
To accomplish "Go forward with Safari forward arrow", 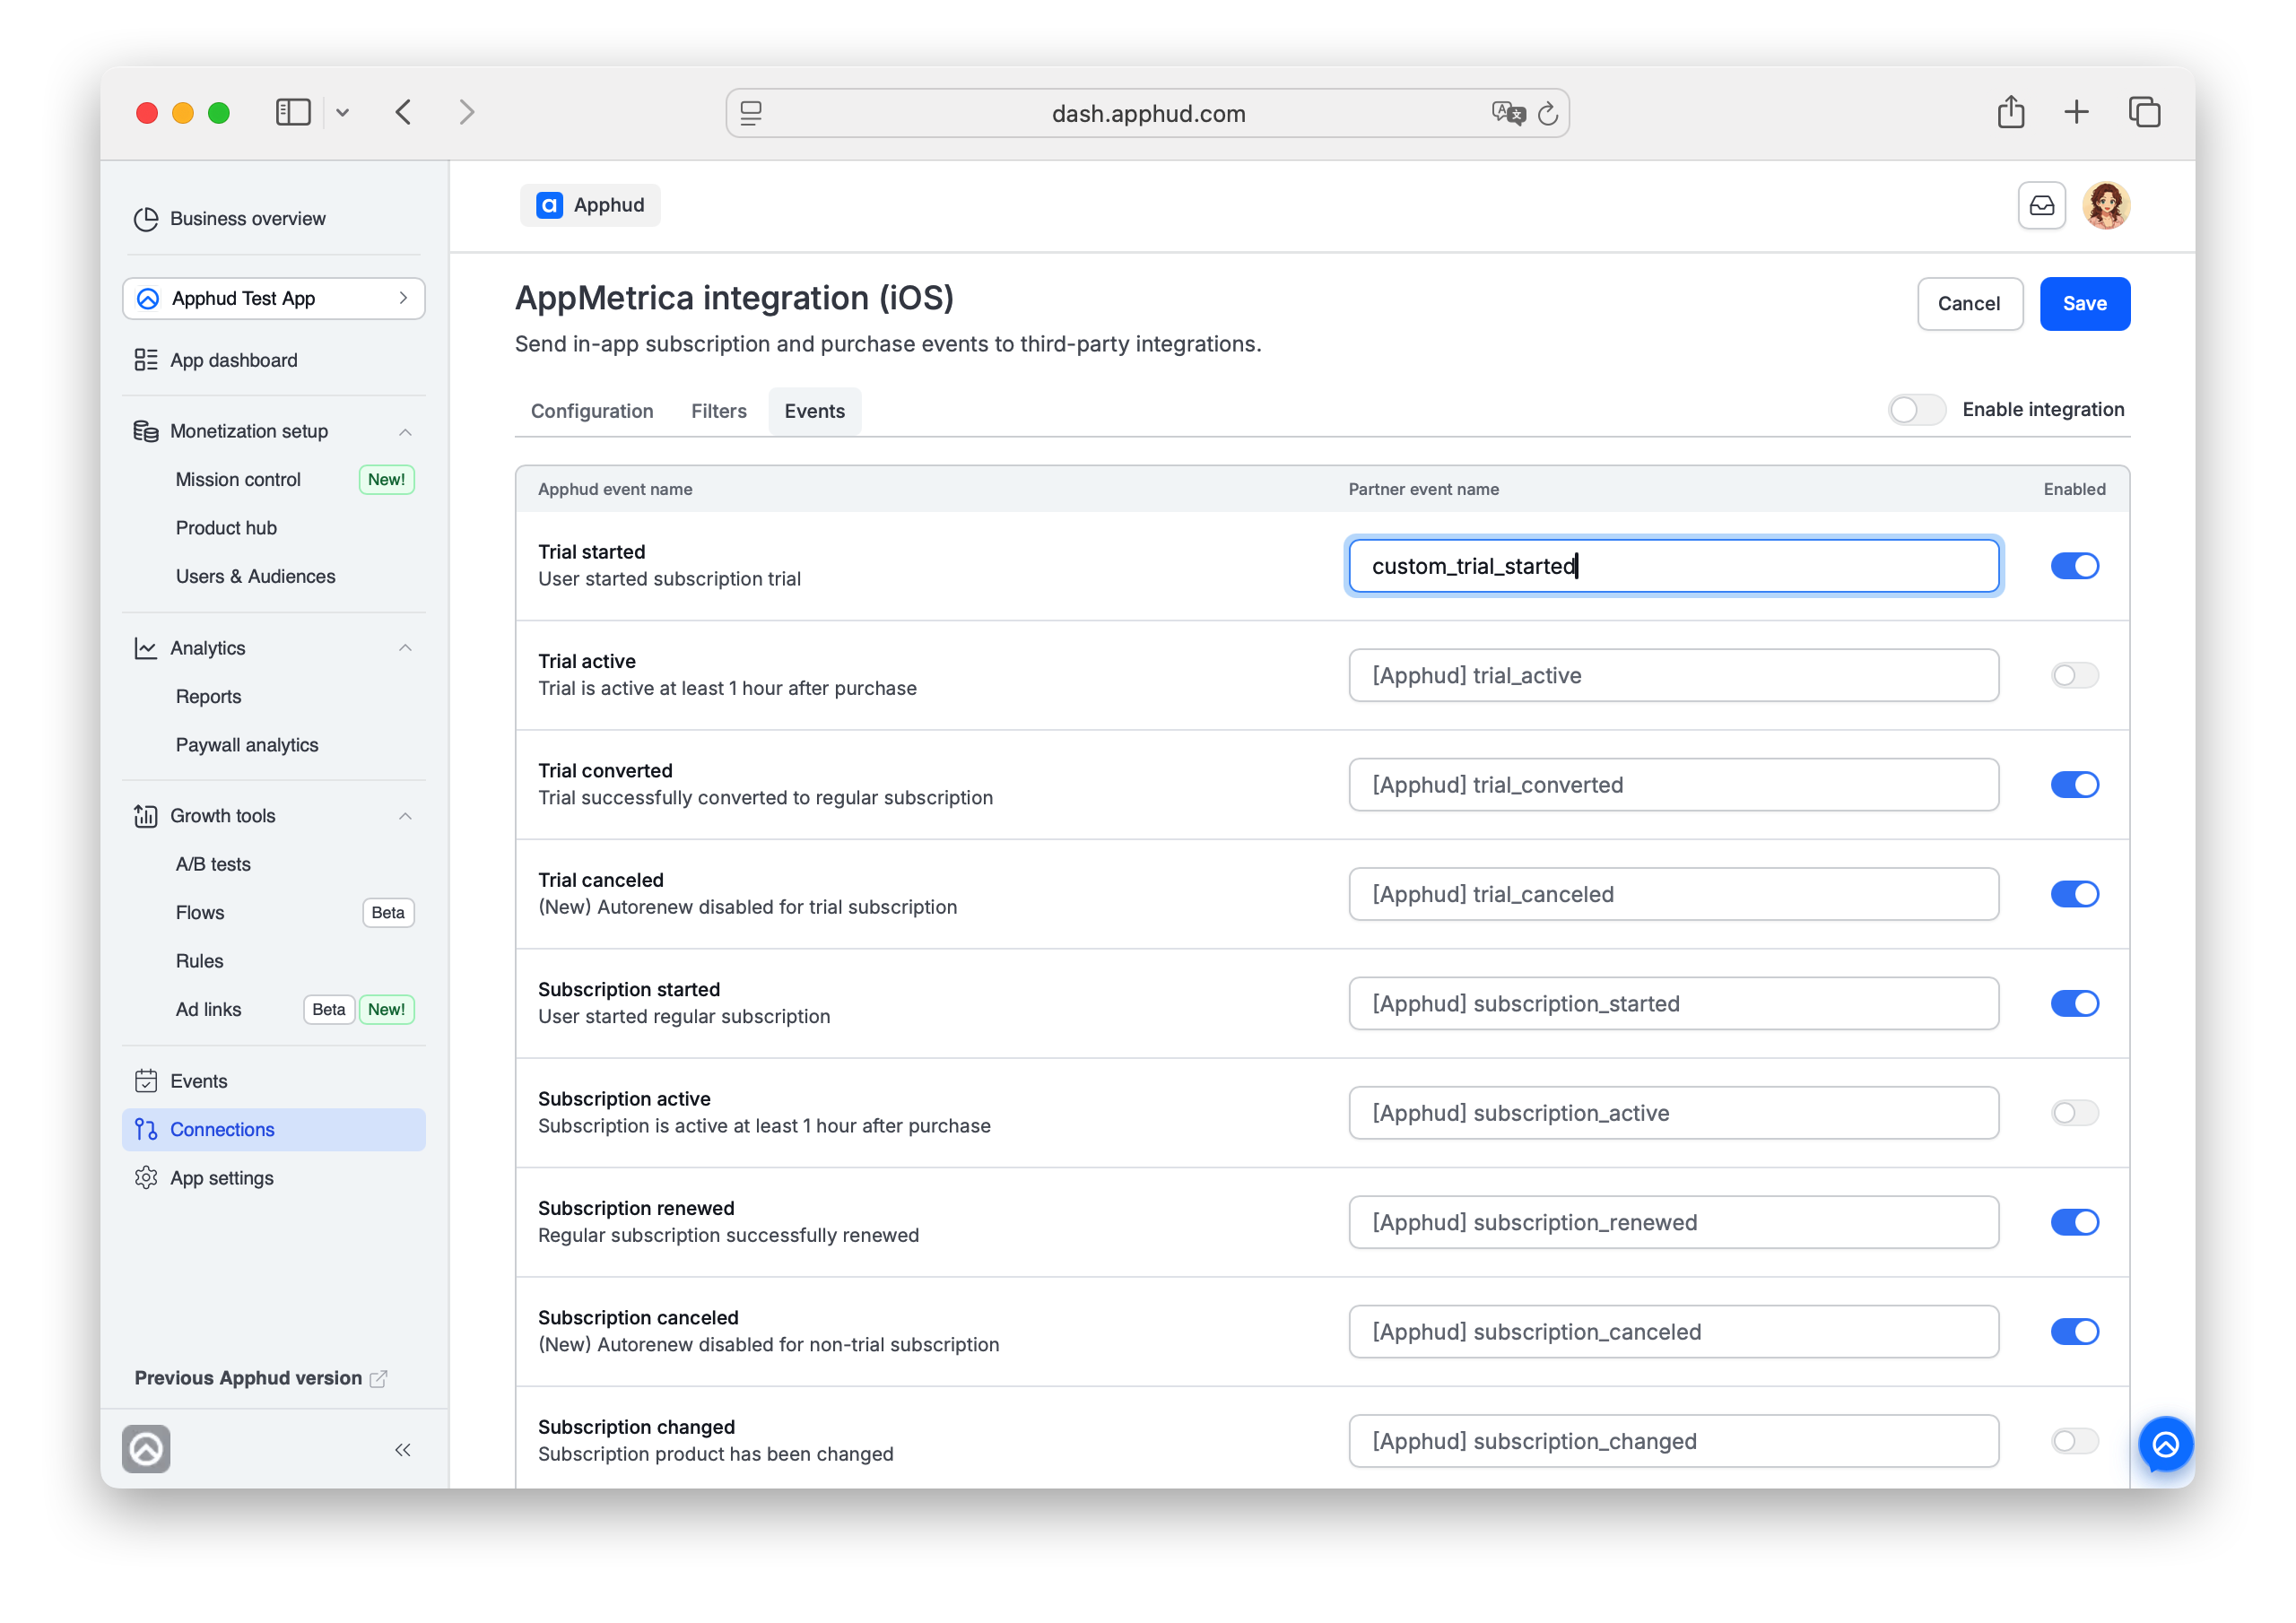I will tap(467, 112).
